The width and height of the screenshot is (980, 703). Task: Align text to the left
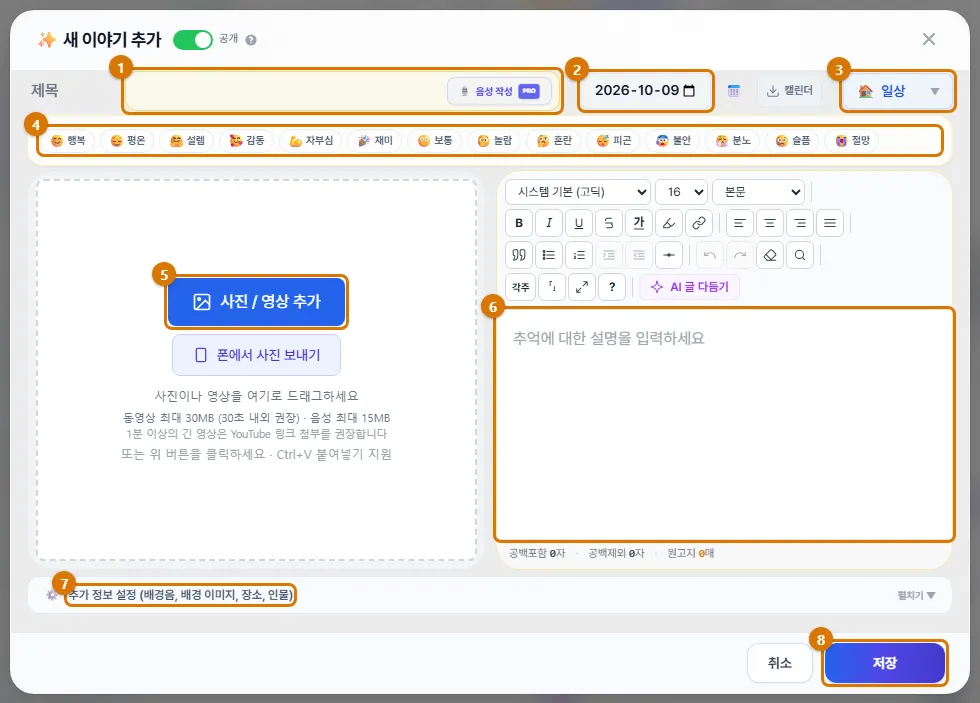(x=739, y=223)
